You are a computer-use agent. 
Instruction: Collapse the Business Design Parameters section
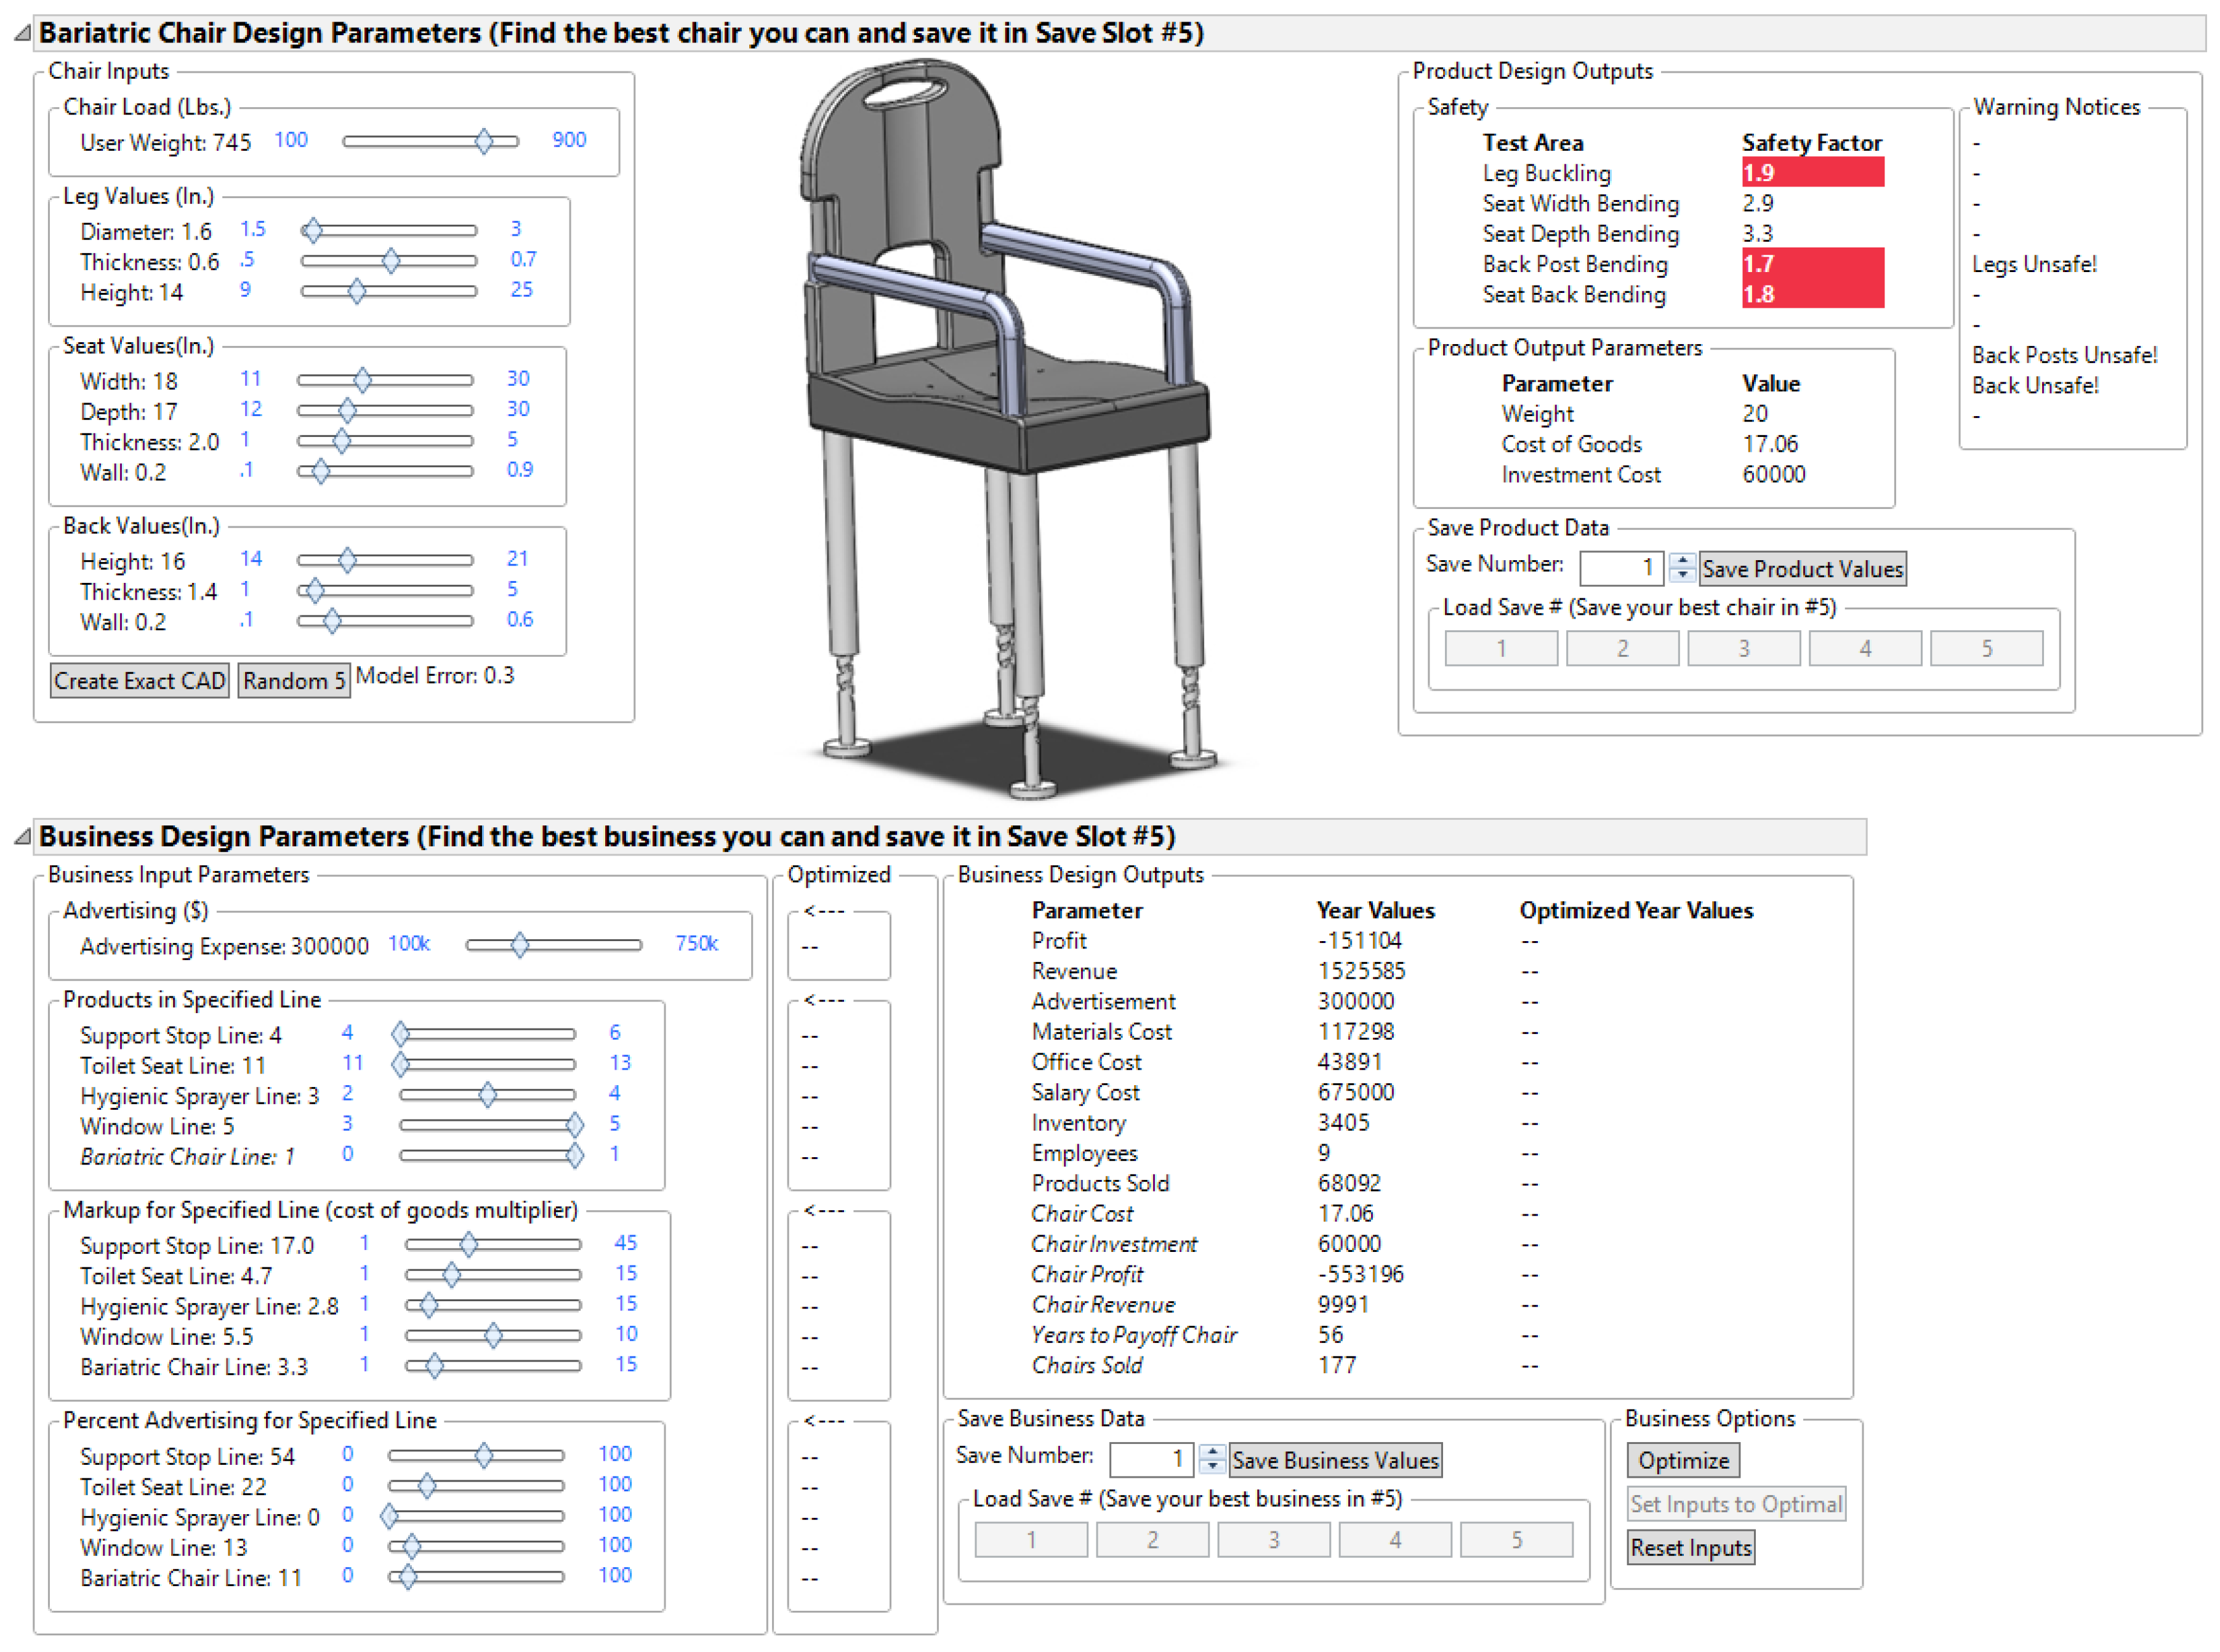22,837
